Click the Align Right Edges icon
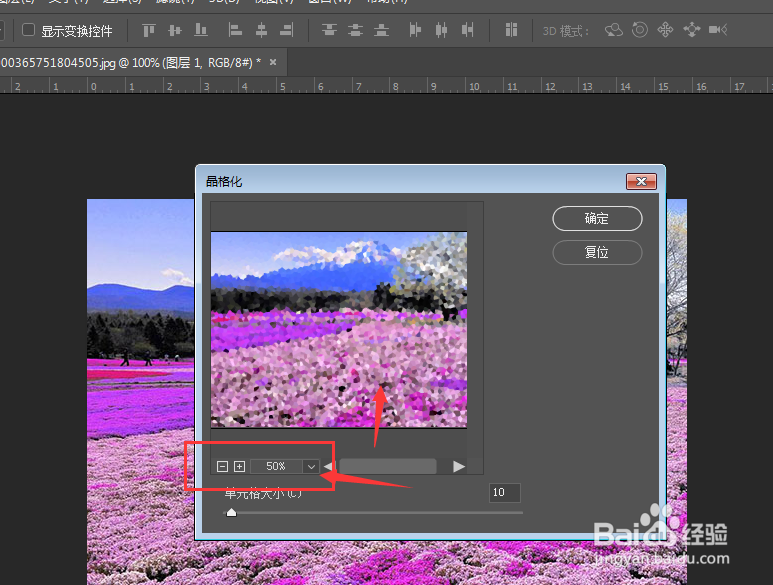The image size is (773, 585). [x=286, y=31]
